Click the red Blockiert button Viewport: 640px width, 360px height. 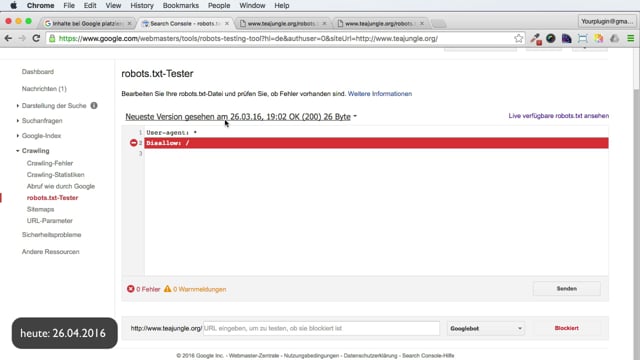pyautogui.click(x=567, y=328)
